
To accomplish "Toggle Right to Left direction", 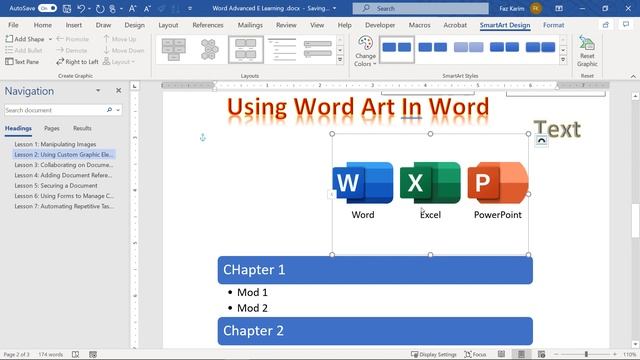I will pos(77,62).
